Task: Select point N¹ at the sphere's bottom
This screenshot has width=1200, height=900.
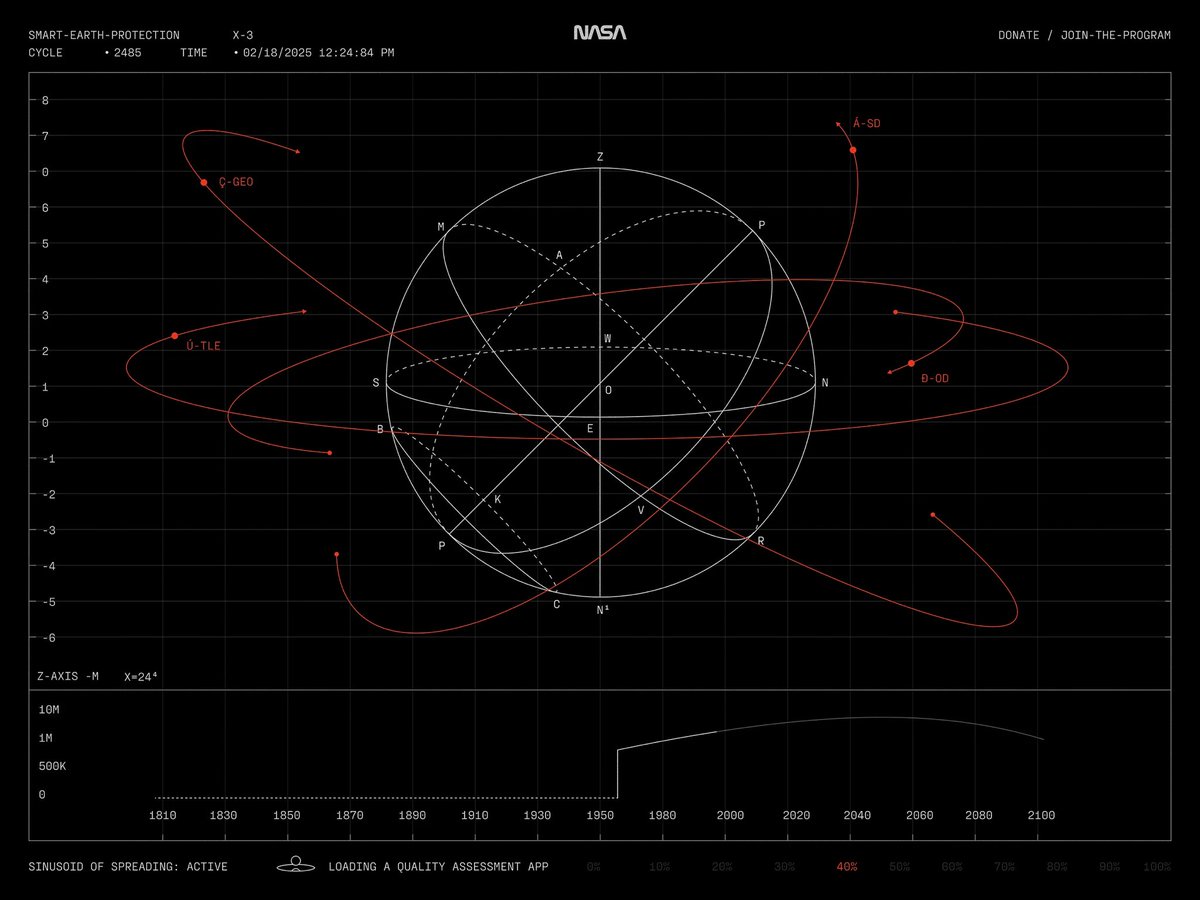Action: (x=602, y=609)
